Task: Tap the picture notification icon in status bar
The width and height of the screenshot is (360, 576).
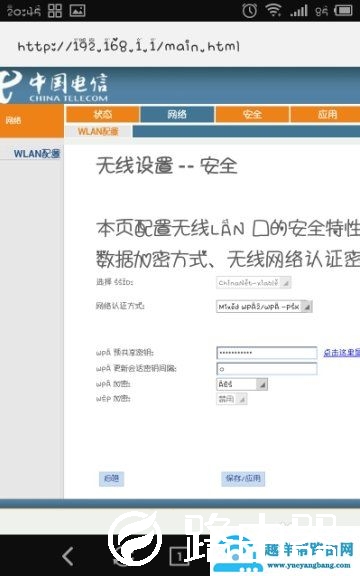Action: 78,11
